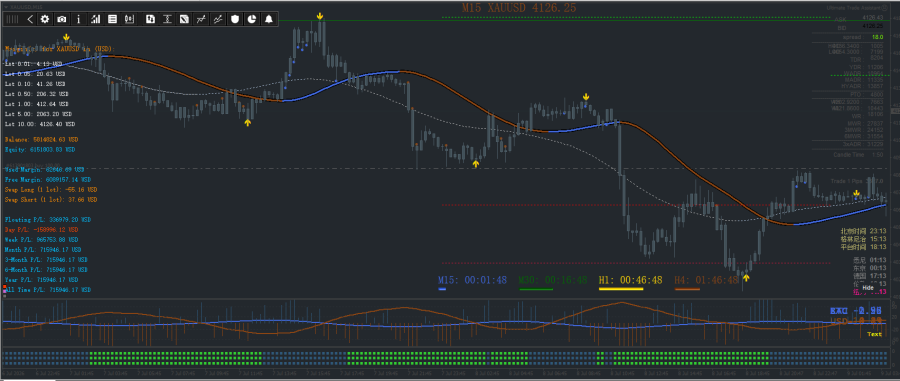Click the drag handle grip on the toolbar
Image resolution: width=900 pixels, height=381 pixels.
12,19
